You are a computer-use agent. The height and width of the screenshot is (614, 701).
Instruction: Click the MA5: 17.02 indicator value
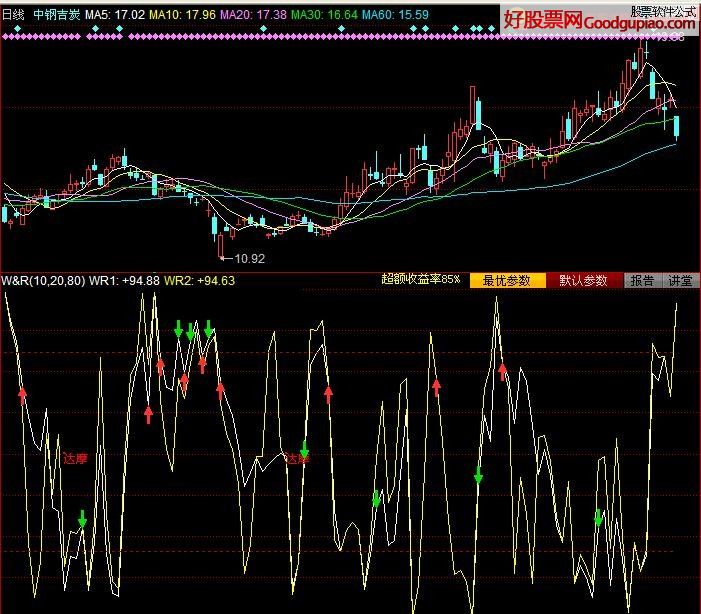tap(115, 15)
